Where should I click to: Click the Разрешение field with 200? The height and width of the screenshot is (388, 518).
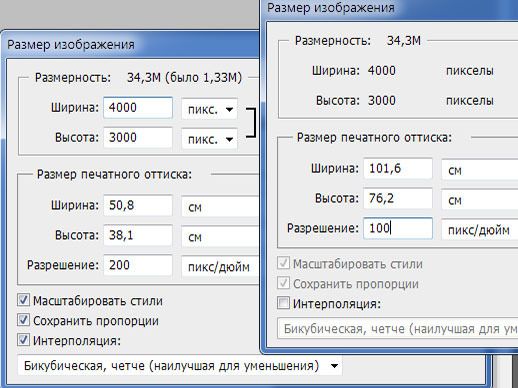pyautogui.click(x=138, y=265)
